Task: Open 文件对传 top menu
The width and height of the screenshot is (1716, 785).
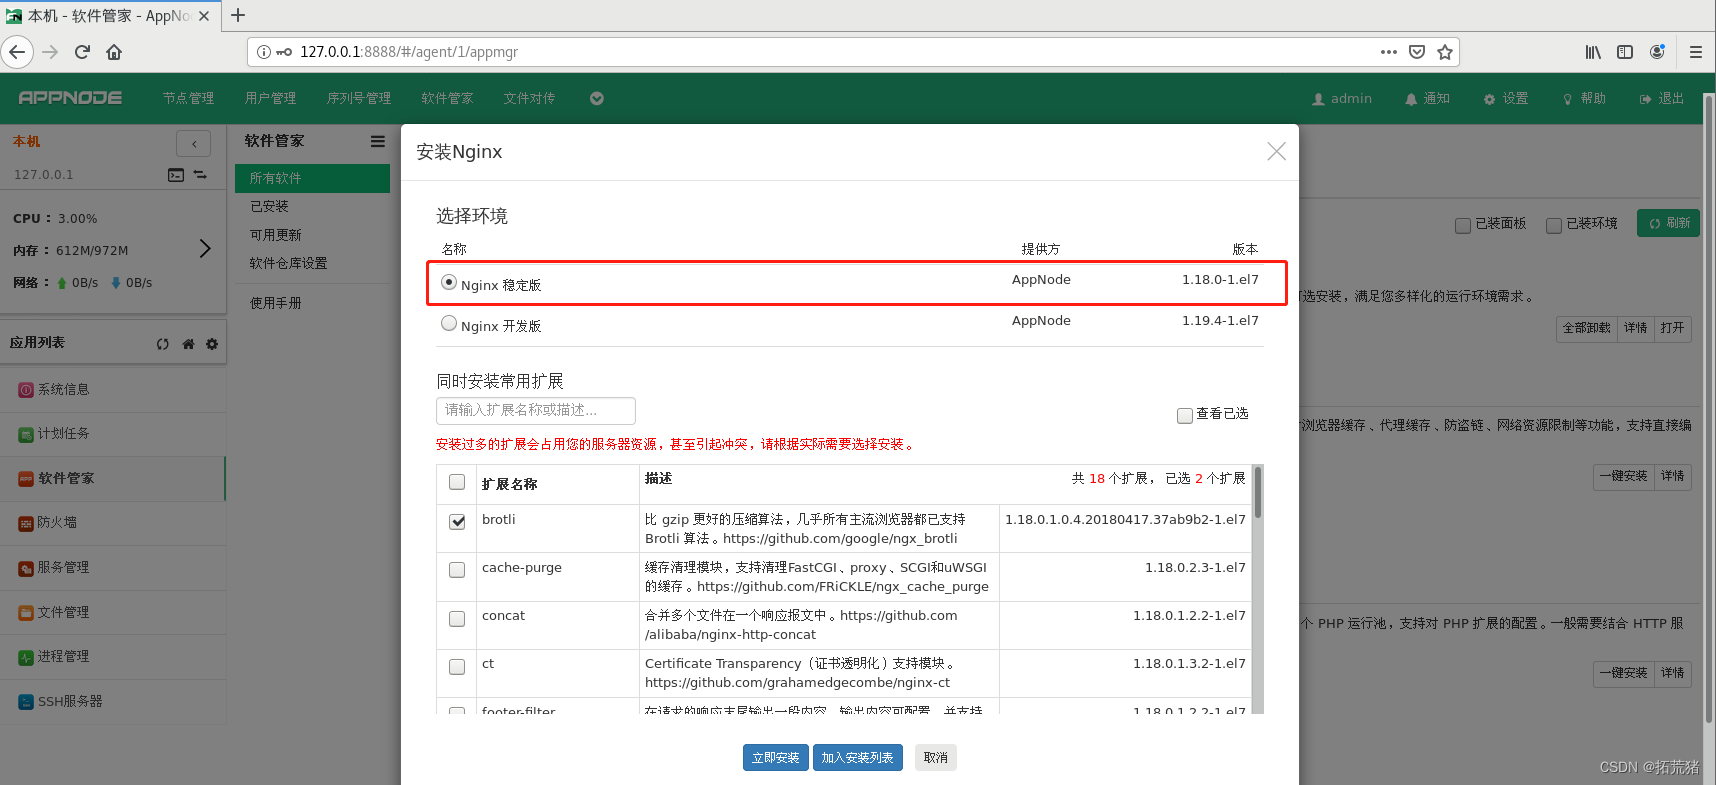Action: 530,98
